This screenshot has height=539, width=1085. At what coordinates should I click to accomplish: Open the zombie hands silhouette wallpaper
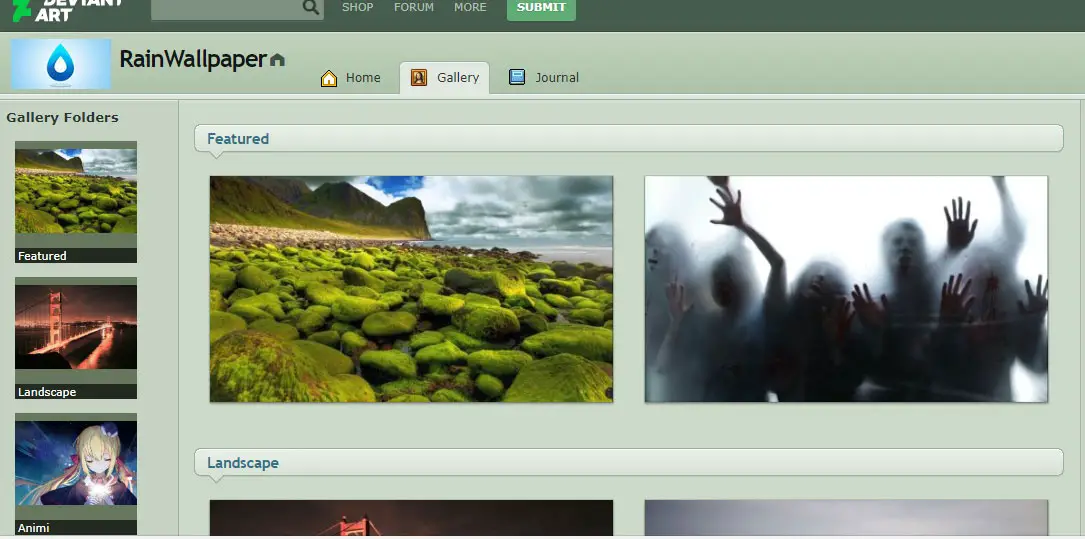point(846,289)
